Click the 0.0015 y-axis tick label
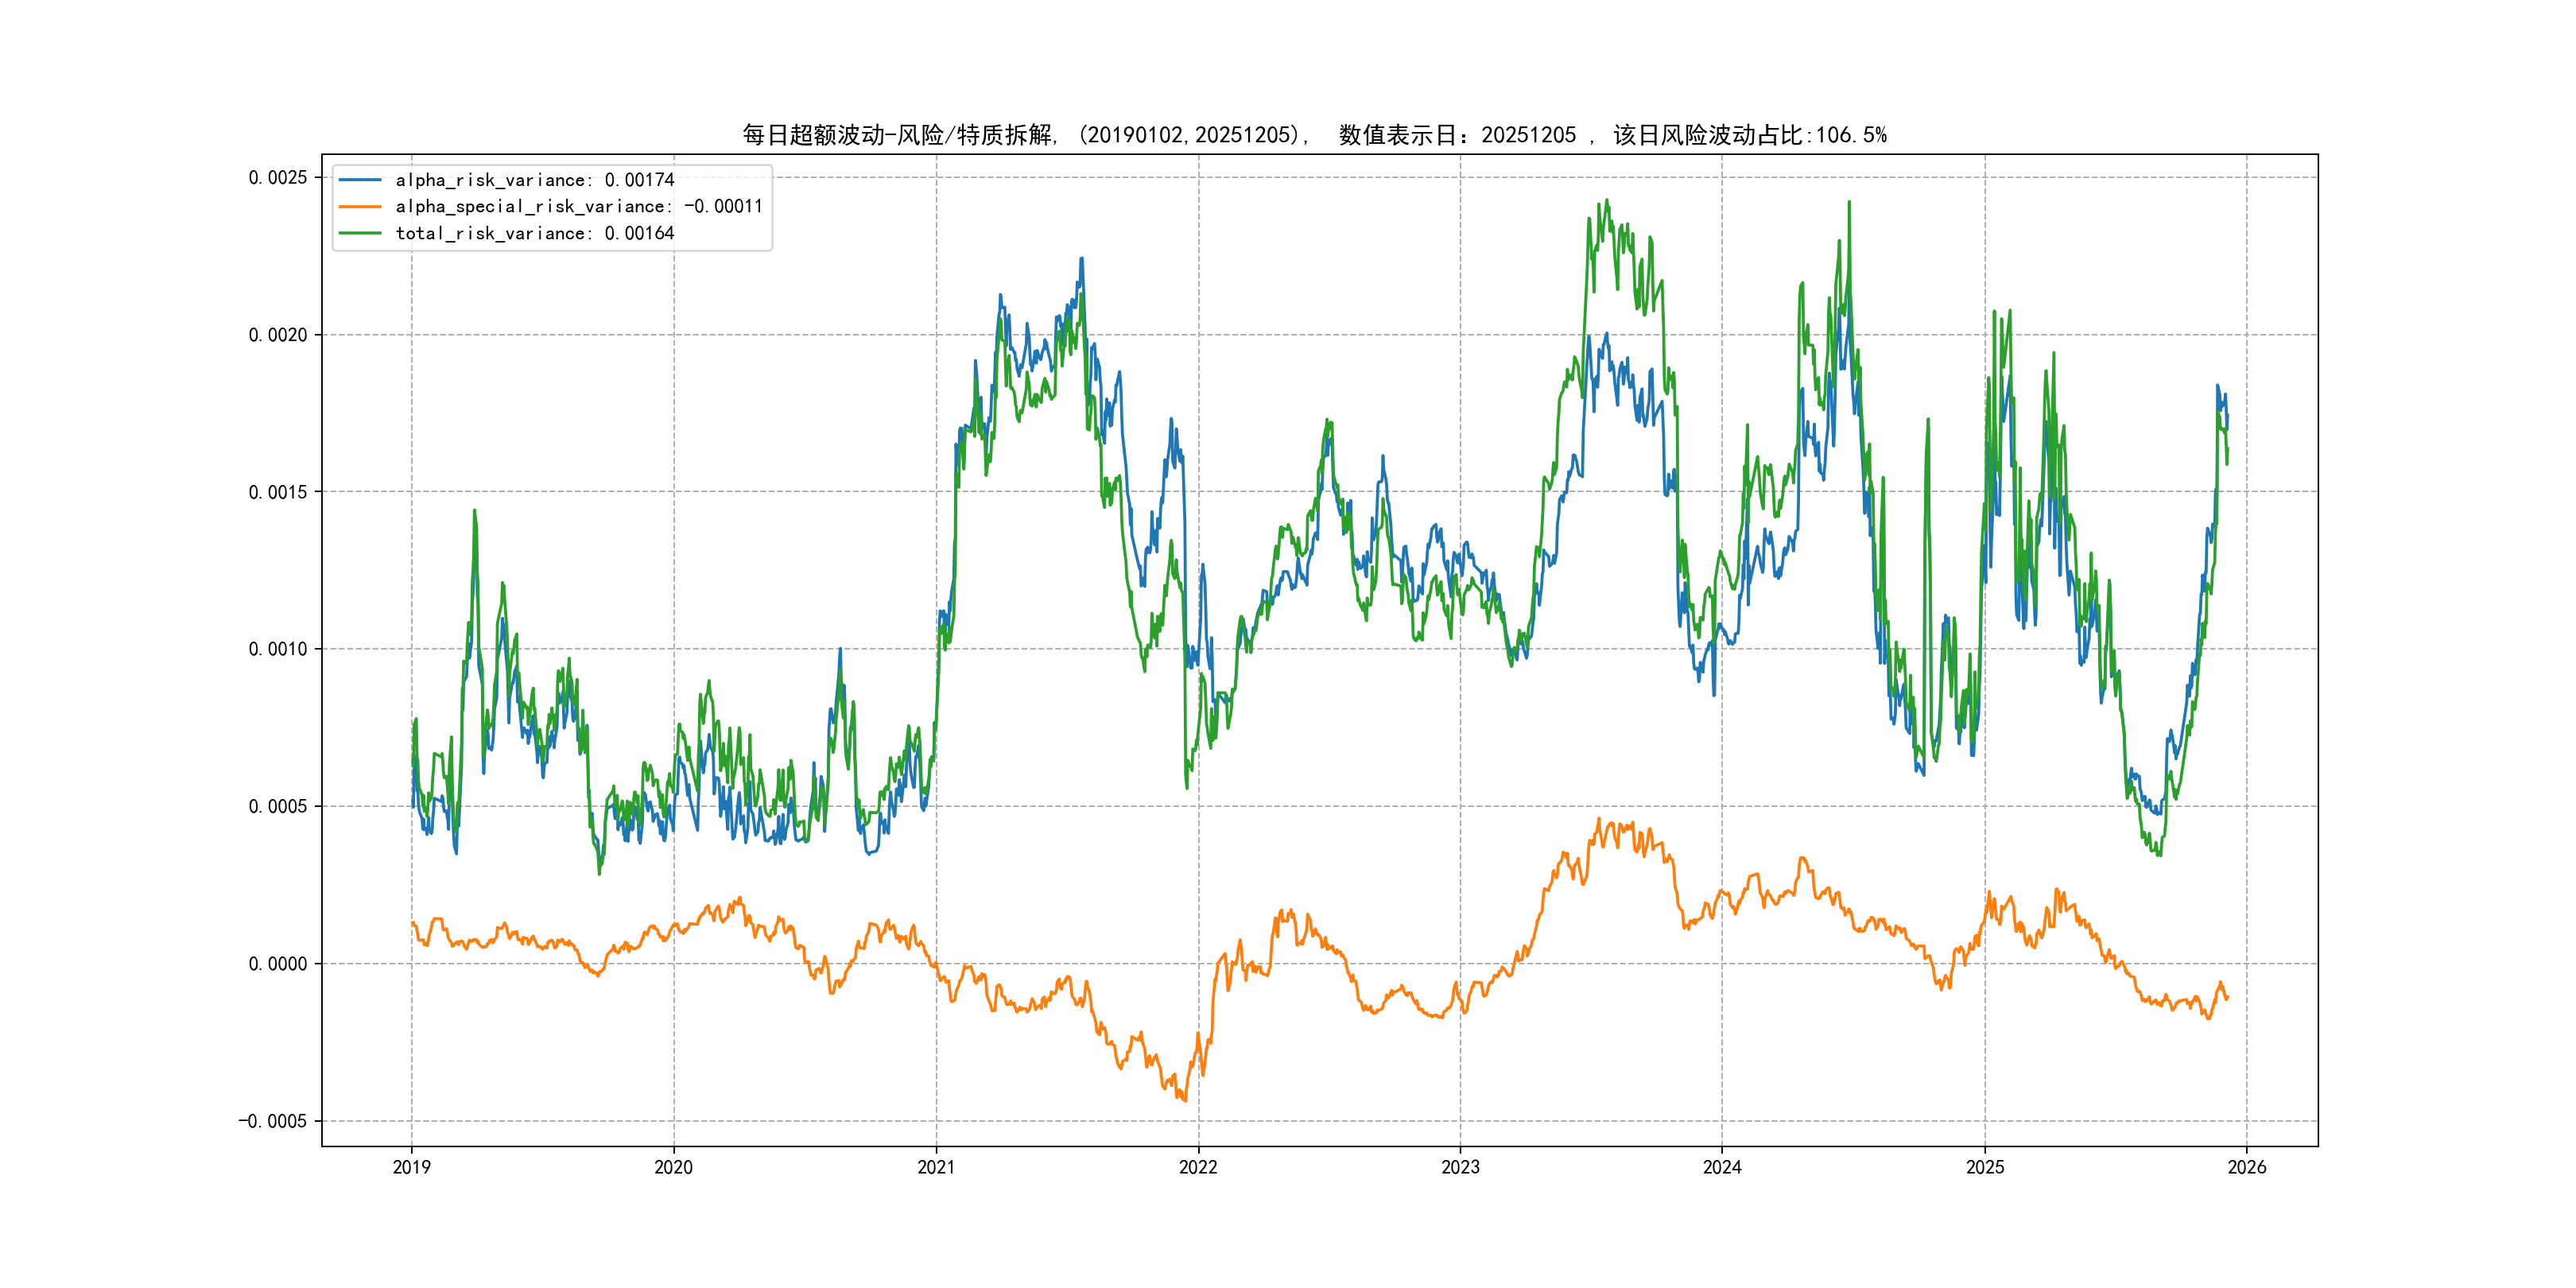This screenshot has height=1288, width=2576. click(x=277, y=492)
